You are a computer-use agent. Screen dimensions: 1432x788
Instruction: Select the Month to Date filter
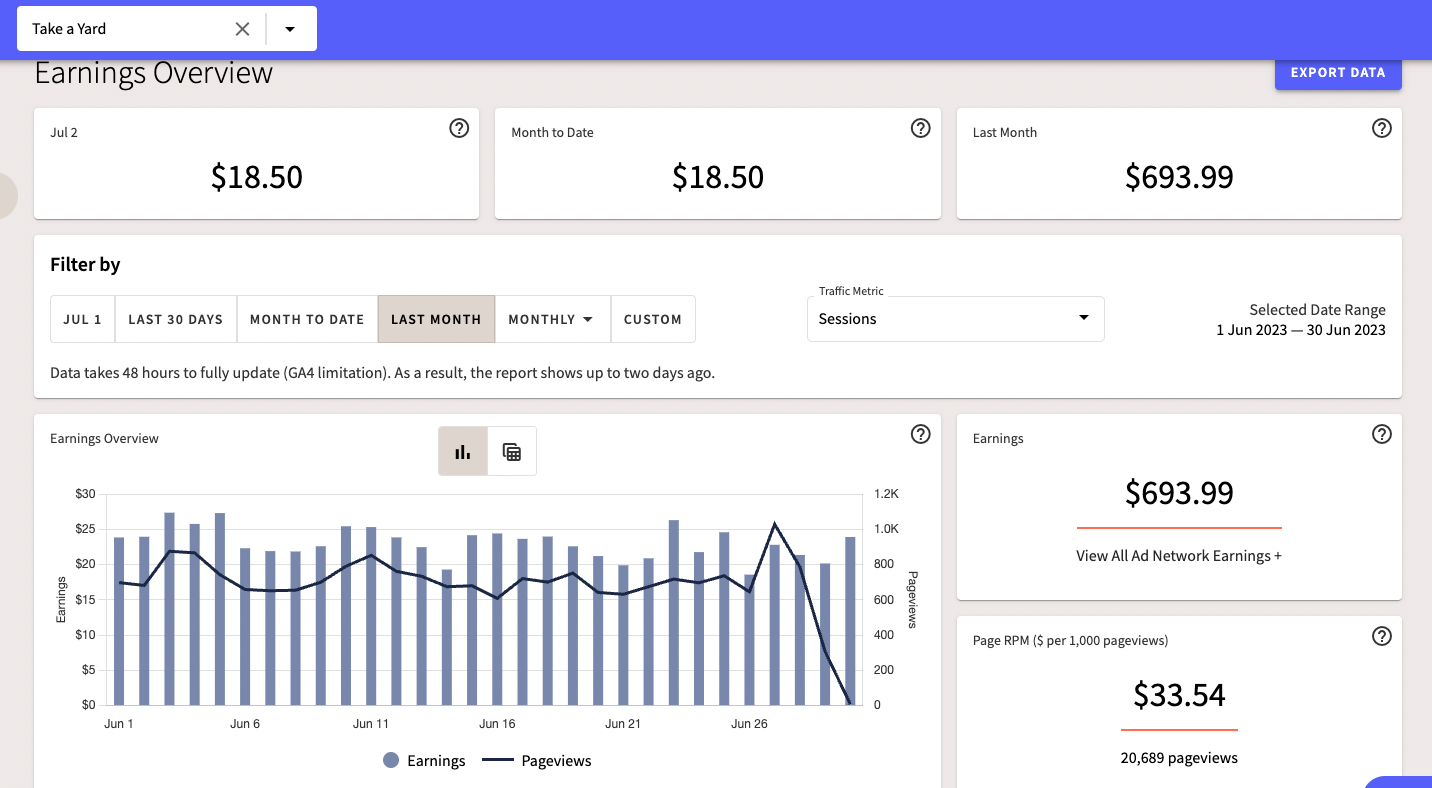[x=307, y=319]
